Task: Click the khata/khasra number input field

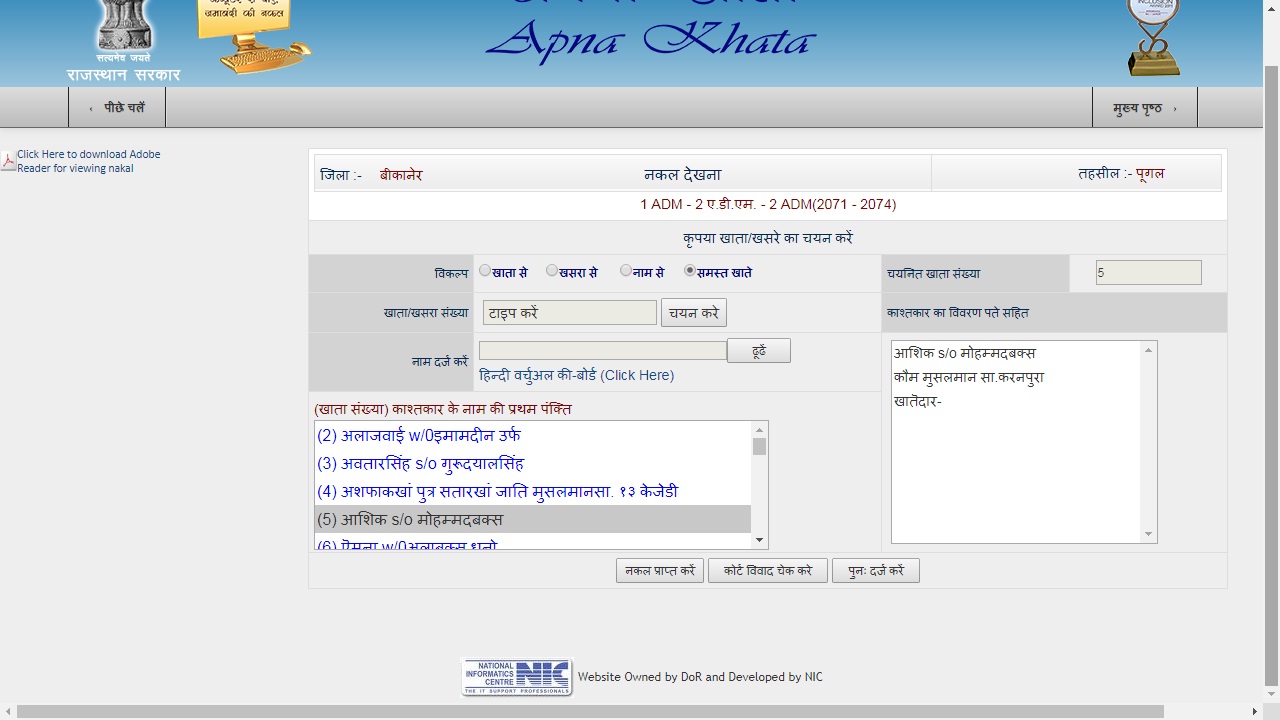Action: point(569,313)
